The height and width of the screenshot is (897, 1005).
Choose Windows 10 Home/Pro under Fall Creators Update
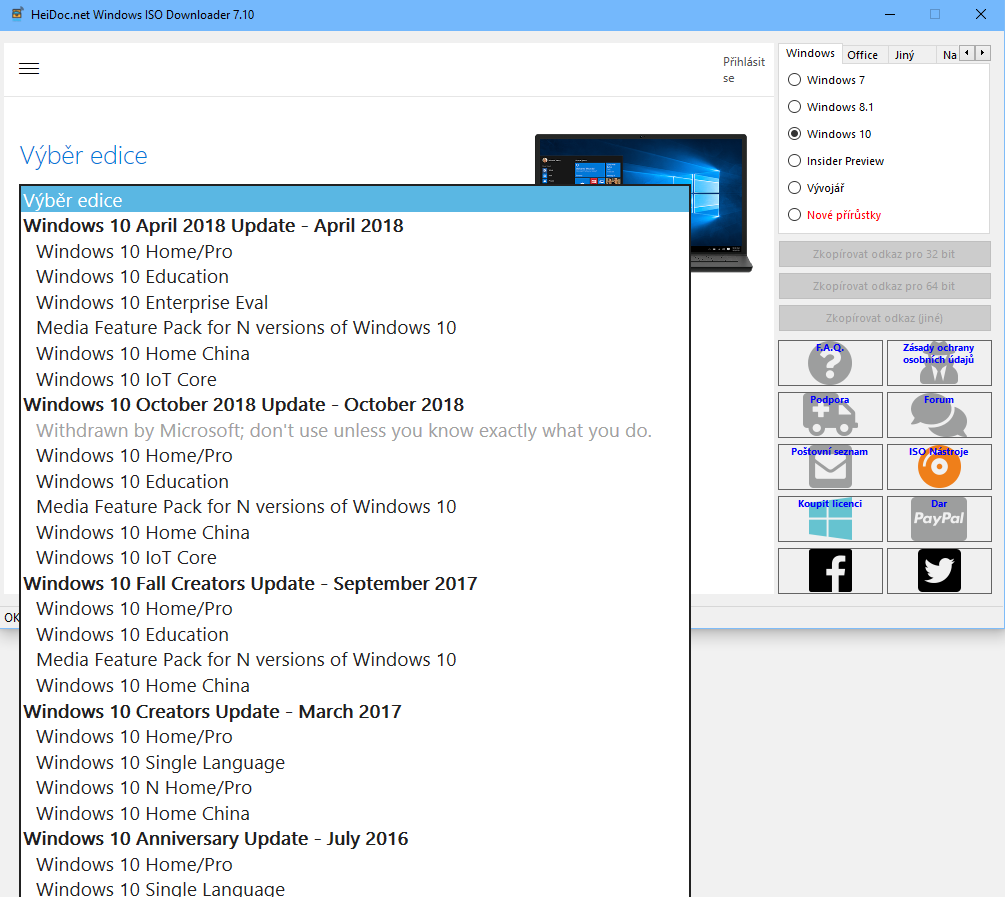(x=355, y=608)
